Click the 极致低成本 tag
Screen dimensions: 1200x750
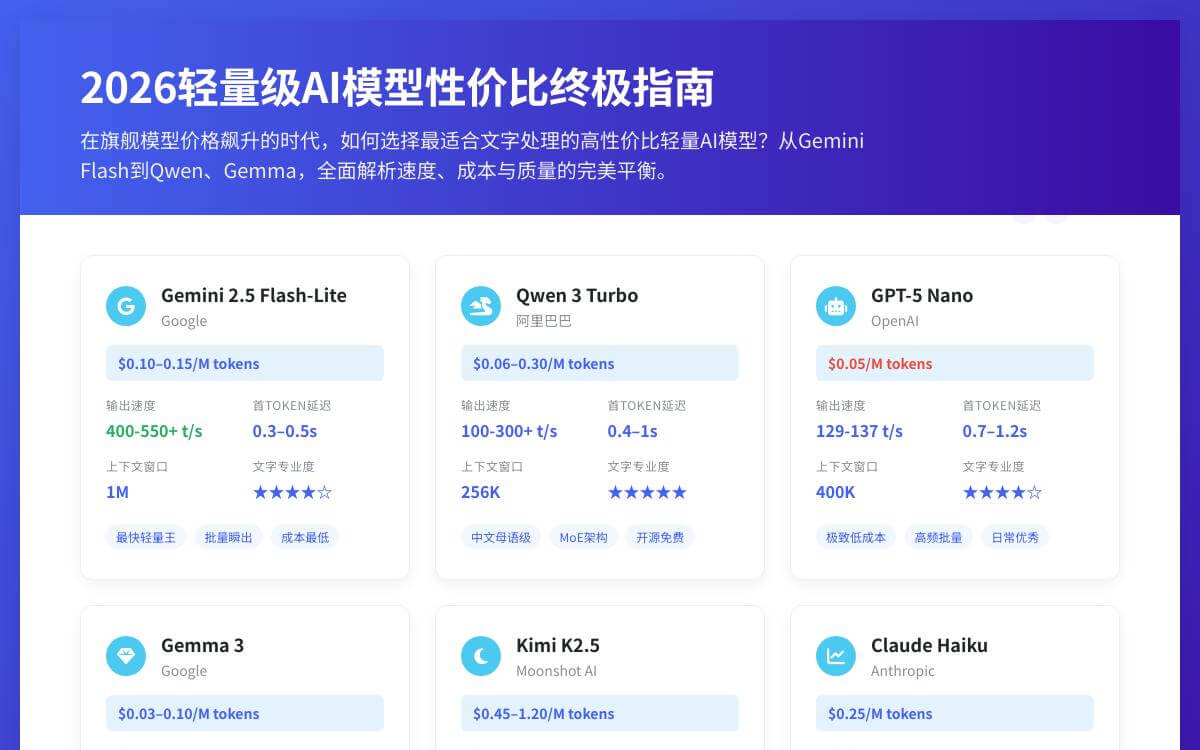pyautogui.click(x=855, y=537)
